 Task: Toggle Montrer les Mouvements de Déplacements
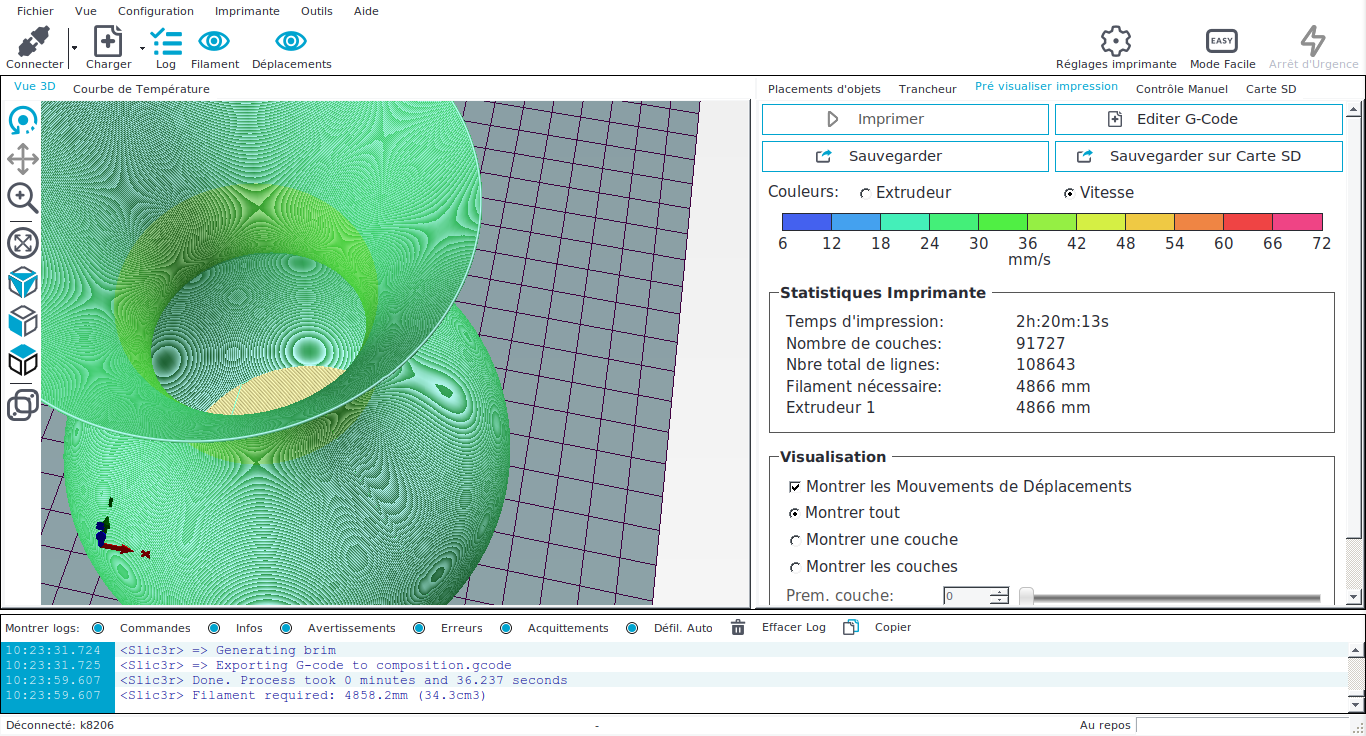tap(795, 487)
